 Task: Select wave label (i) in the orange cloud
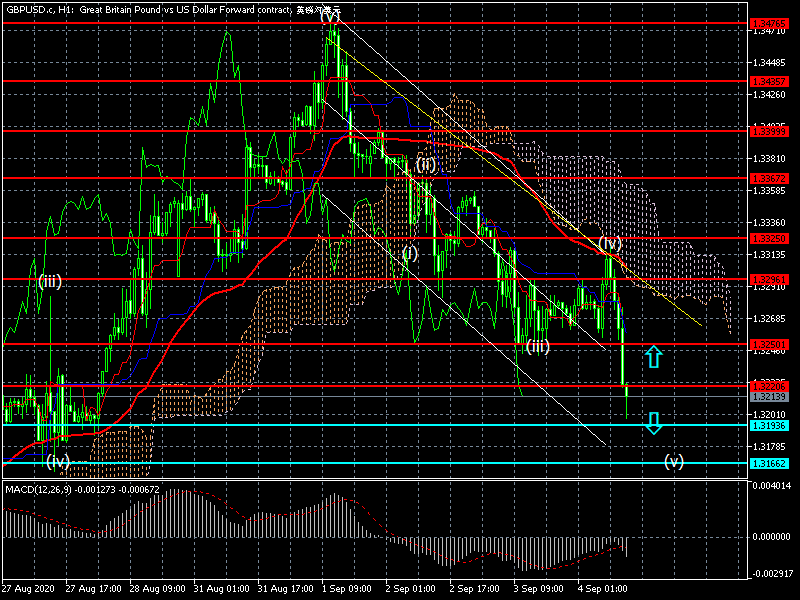[x=409, y=253]
